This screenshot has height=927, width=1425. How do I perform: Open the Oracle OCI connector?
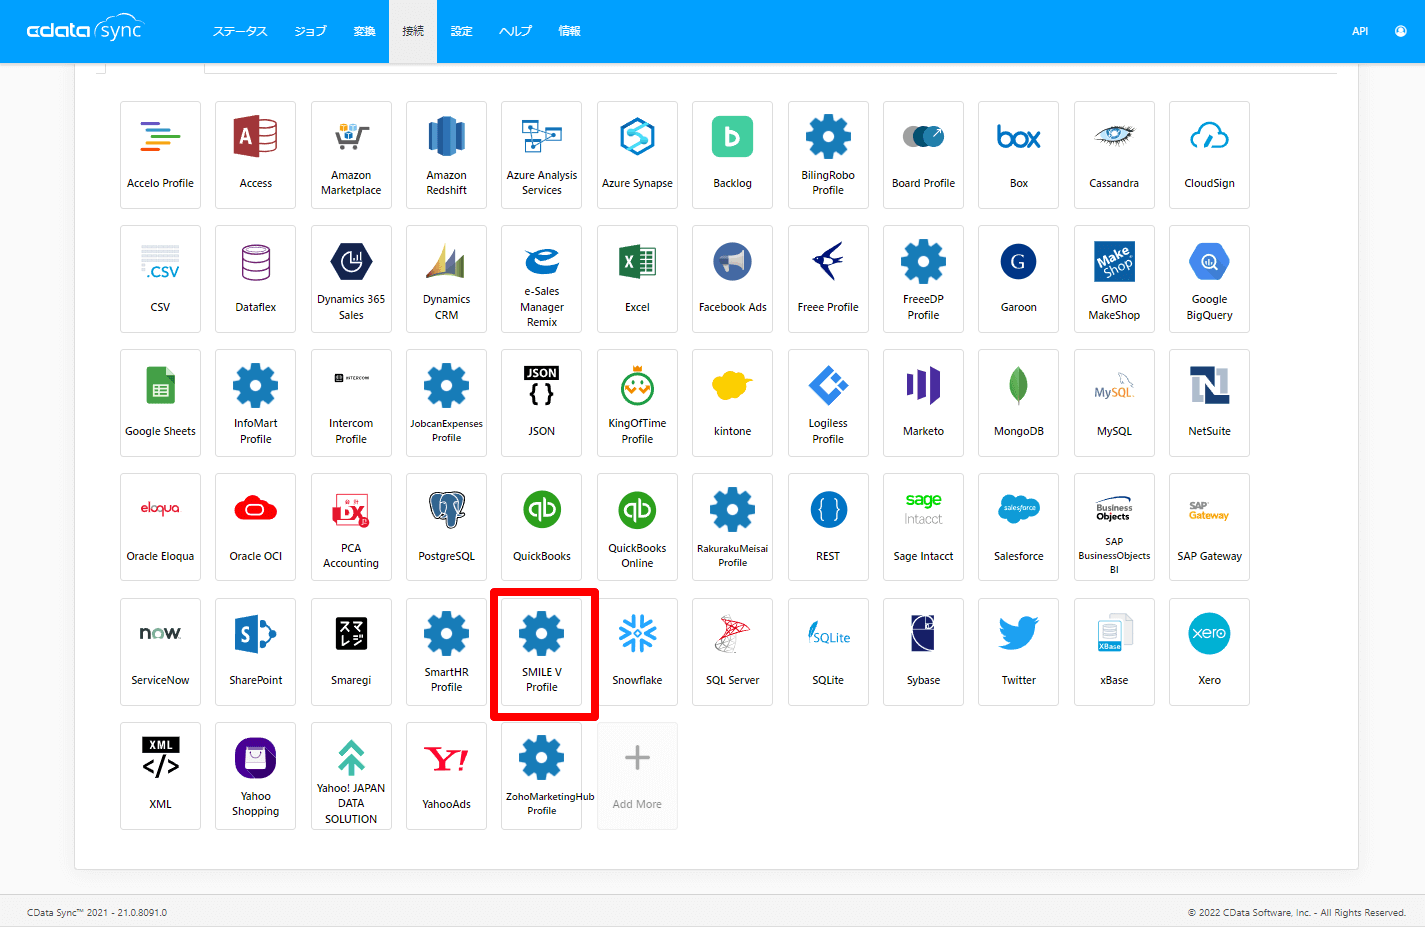point(255,527)
